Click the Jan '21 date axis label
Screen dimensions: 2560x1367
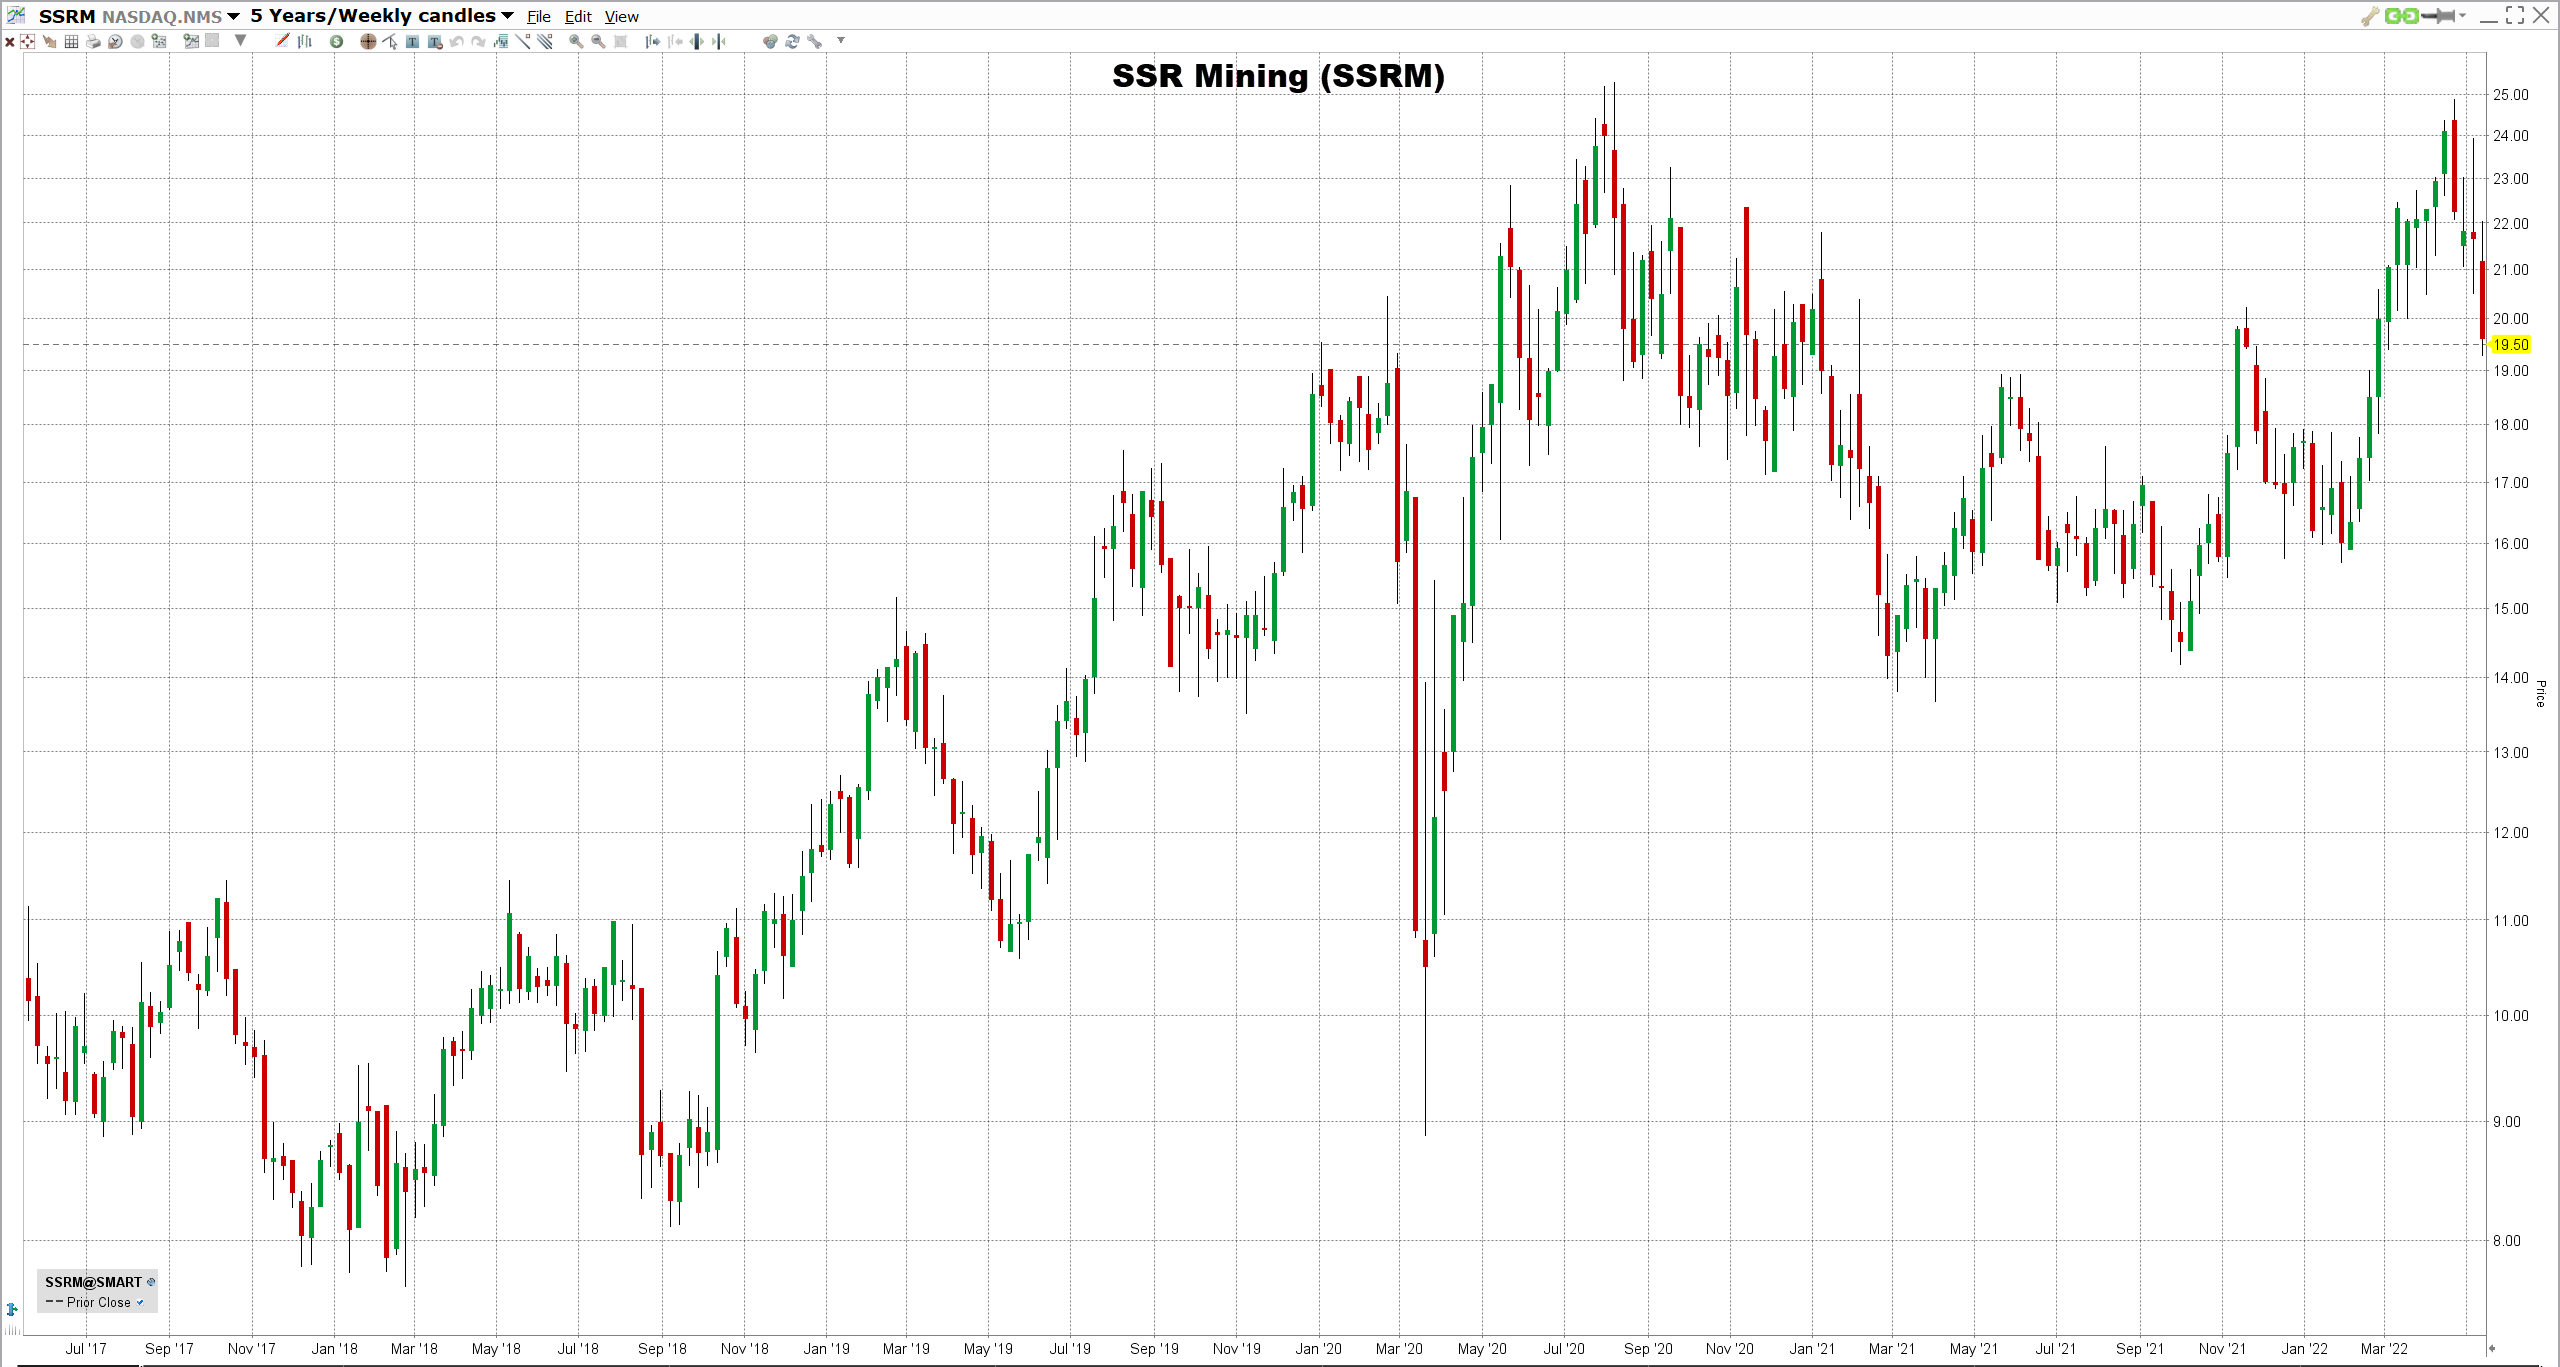click(1812, 1349)
